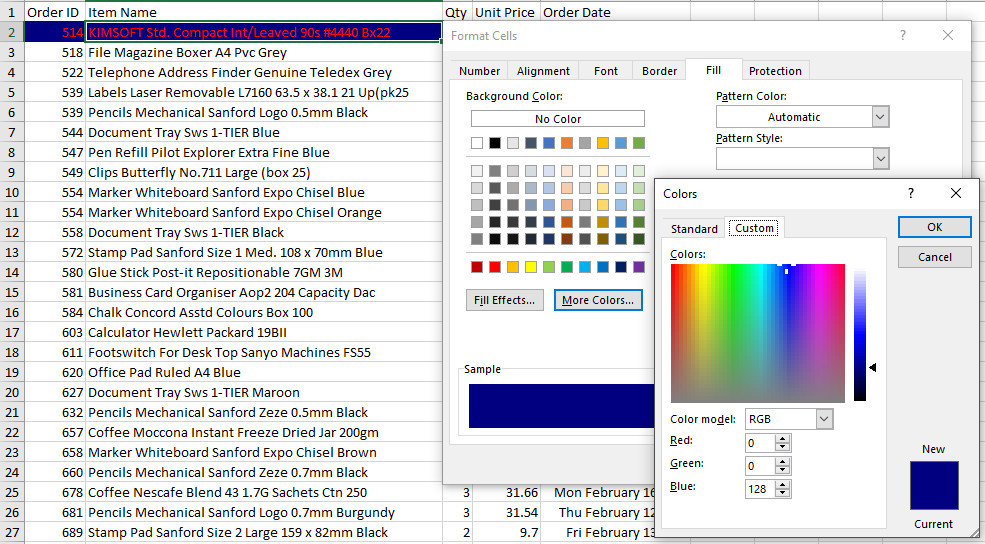Click the New/Current color preview box
The image size is (985, 544).
point(934,486)
